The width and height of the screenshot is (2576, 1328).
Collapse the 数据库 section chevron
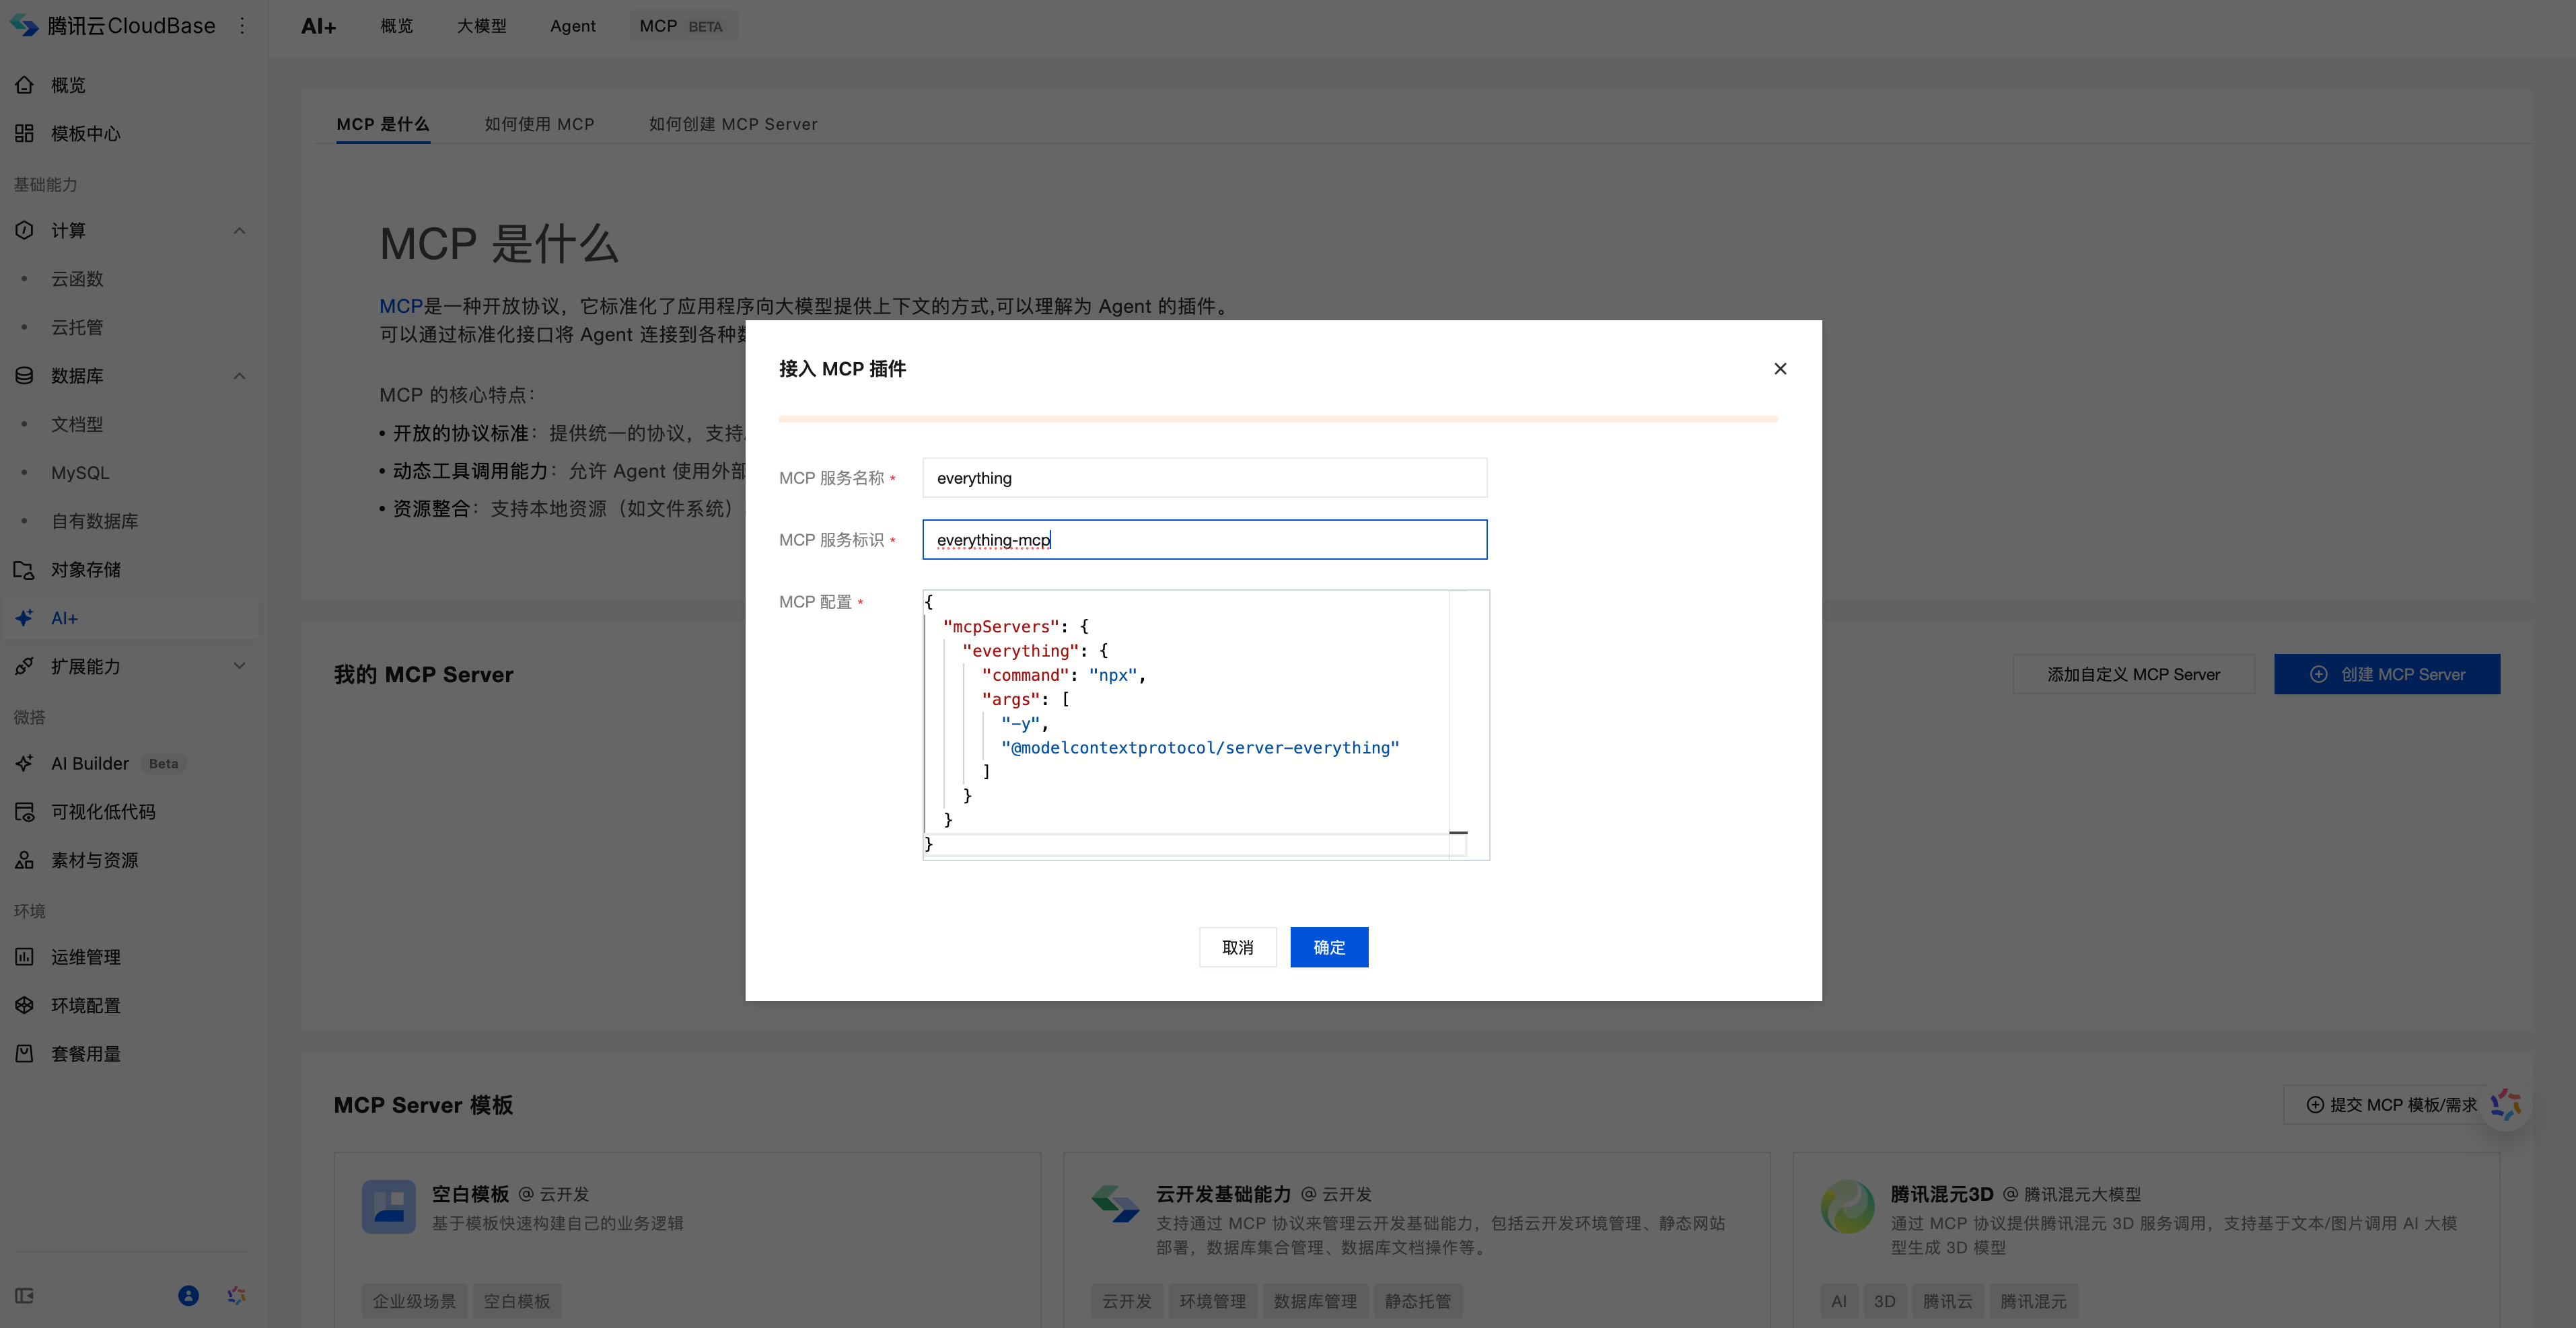point(239,376)
